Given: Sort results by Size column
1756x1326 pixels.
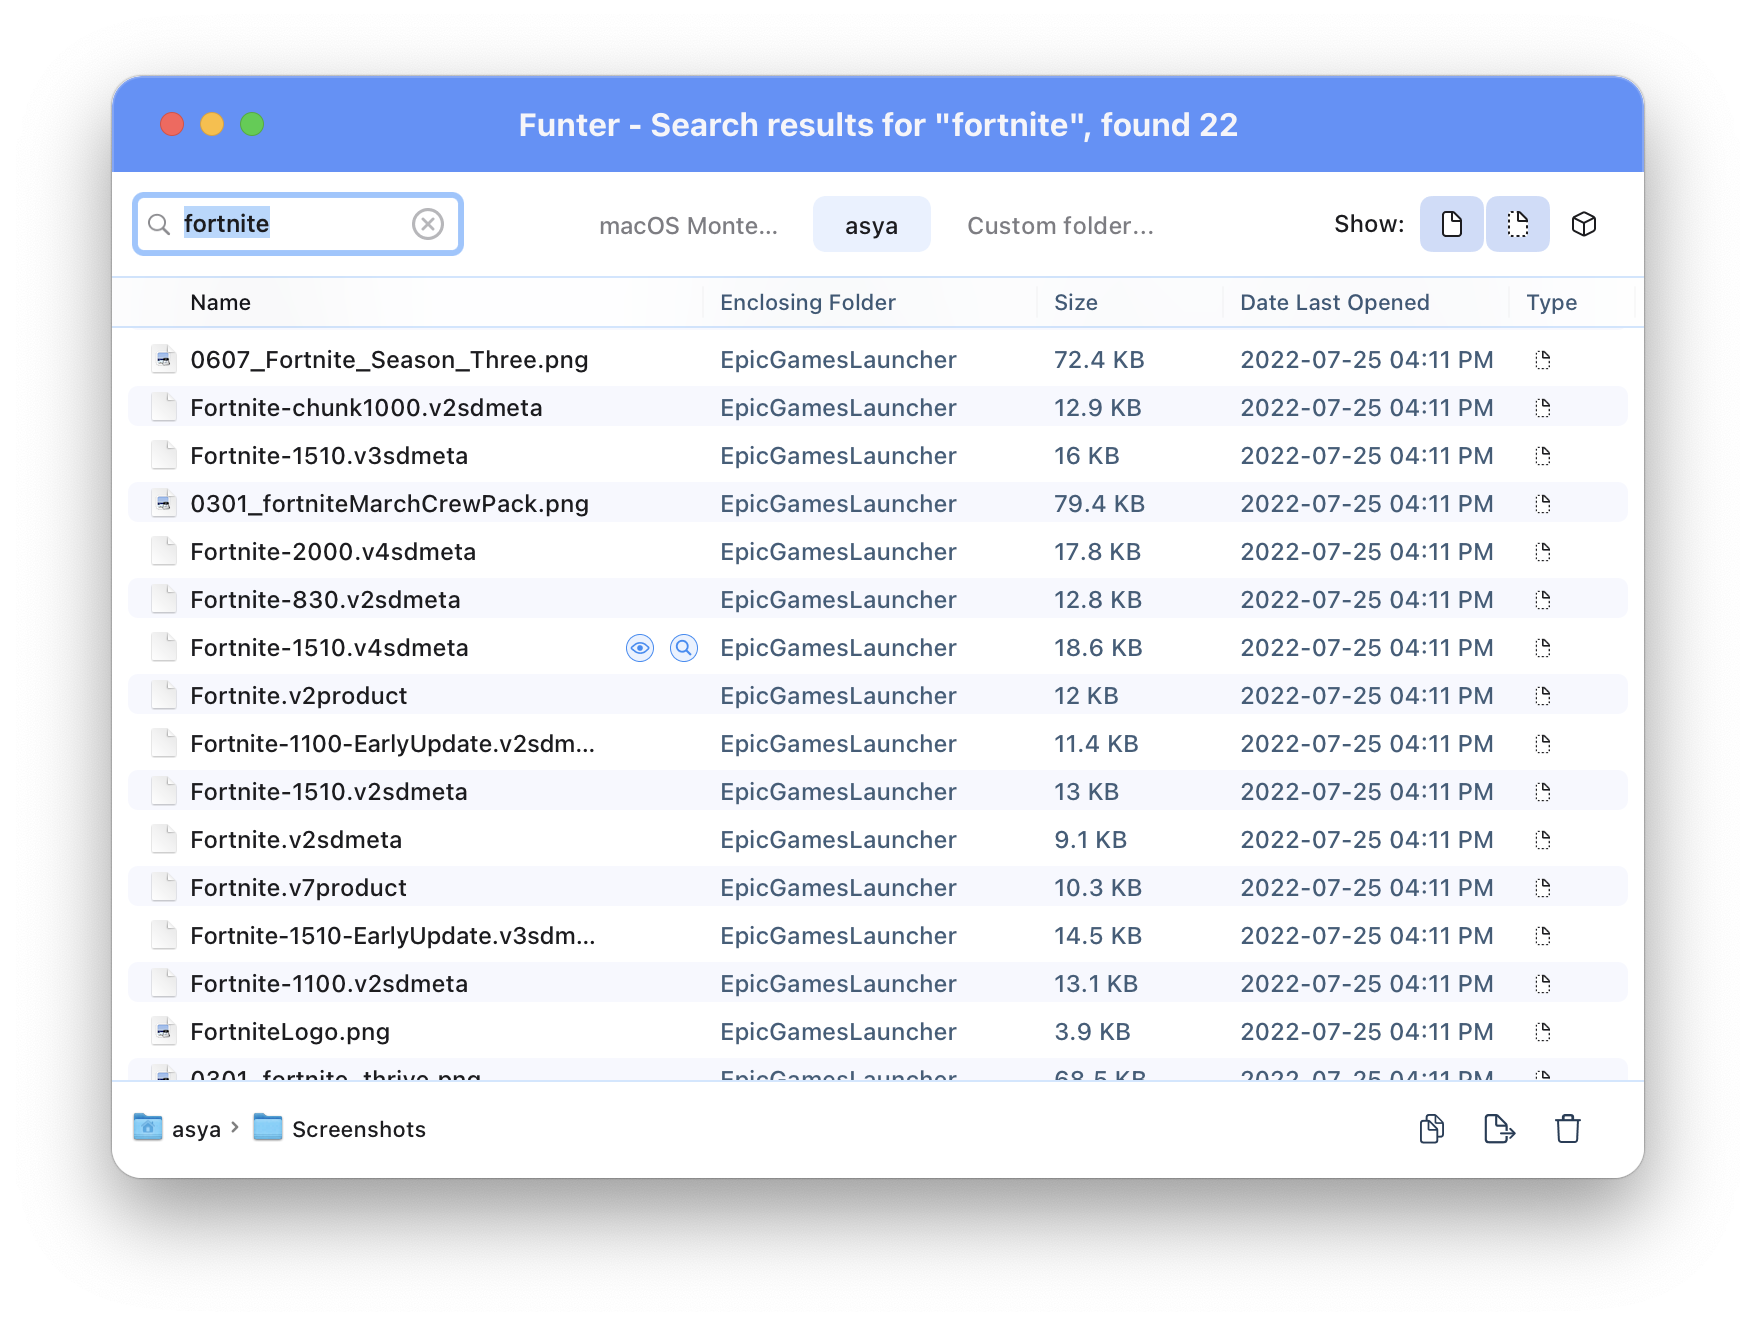Looking at the screenshot, I should tap(1076, 303).
